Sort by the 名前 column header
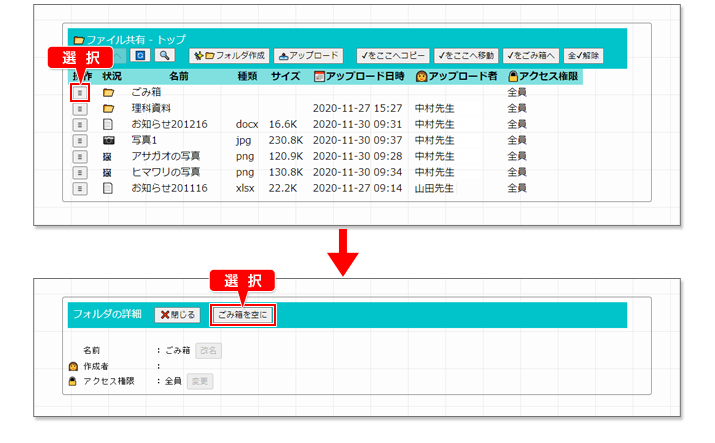This screenshot has width=715, height=443. (x=179, y=76)
